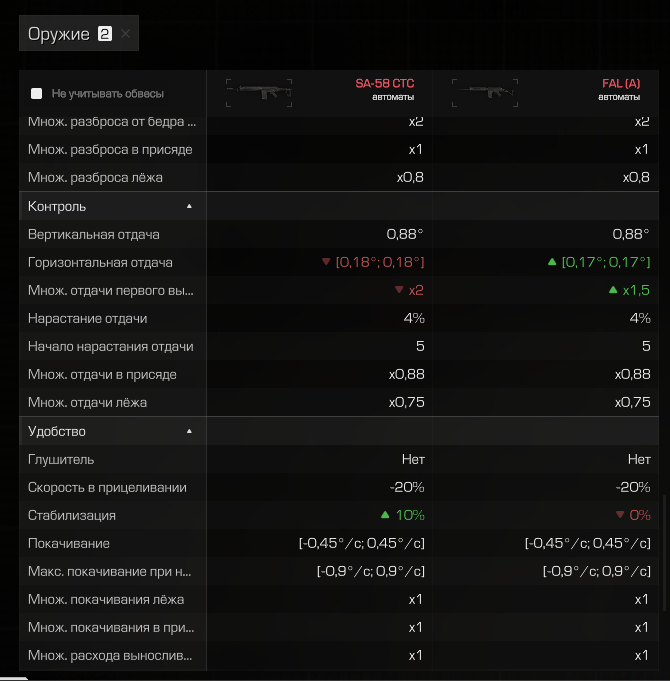Click the автоматы category under SA-58 СТС
This screenshot has width=670, height=681.
pos(393,97)
